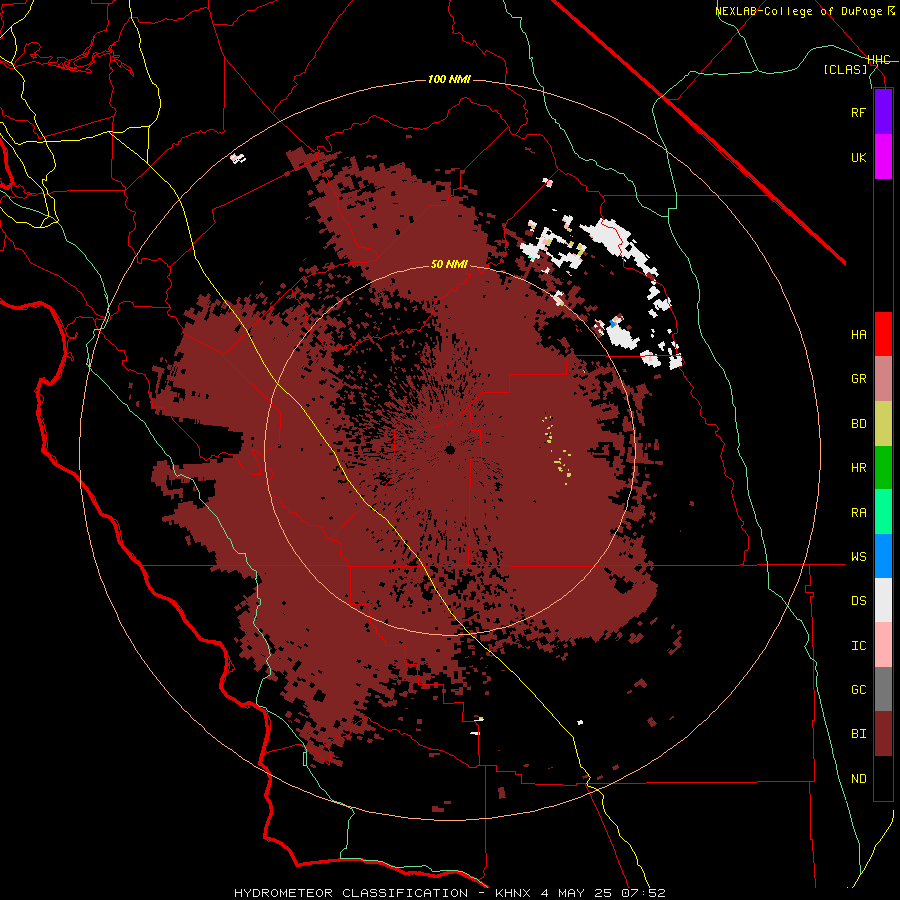
Task: Click the RF purple legend swatch
Action: [883, 112]
